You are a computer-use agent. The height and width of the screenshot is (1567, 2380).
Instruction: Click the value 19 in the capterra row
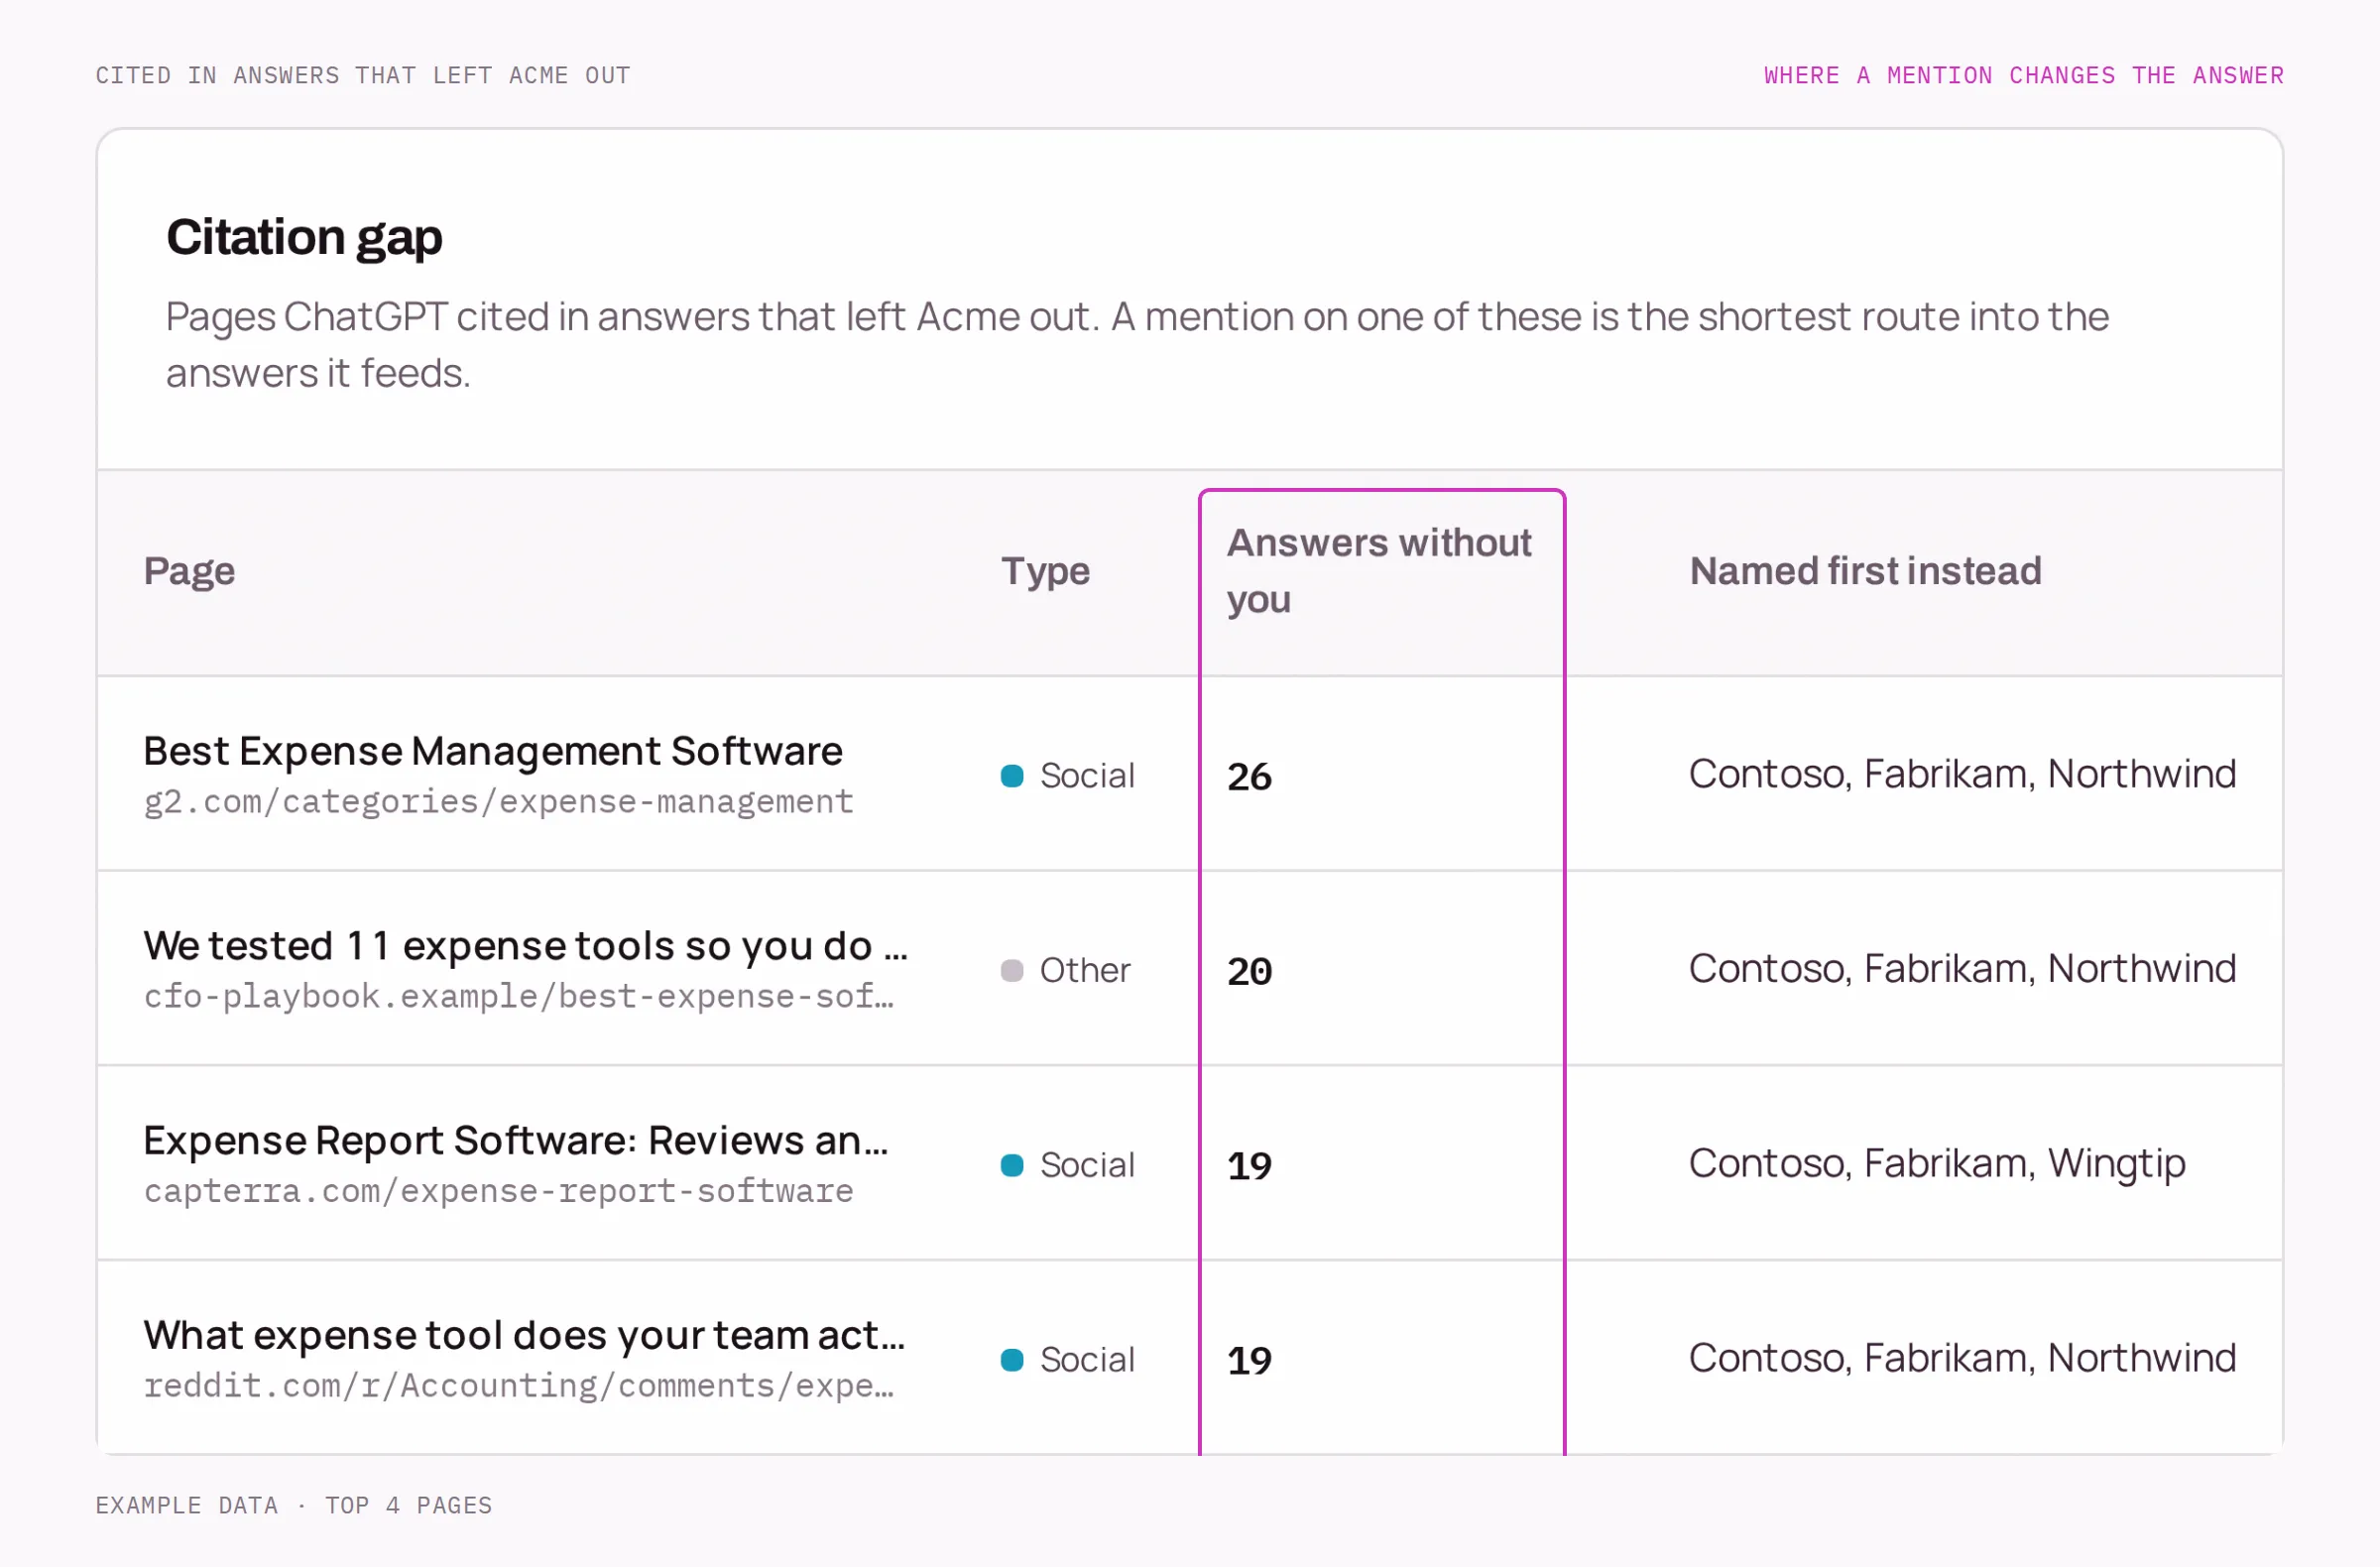1249,1167
